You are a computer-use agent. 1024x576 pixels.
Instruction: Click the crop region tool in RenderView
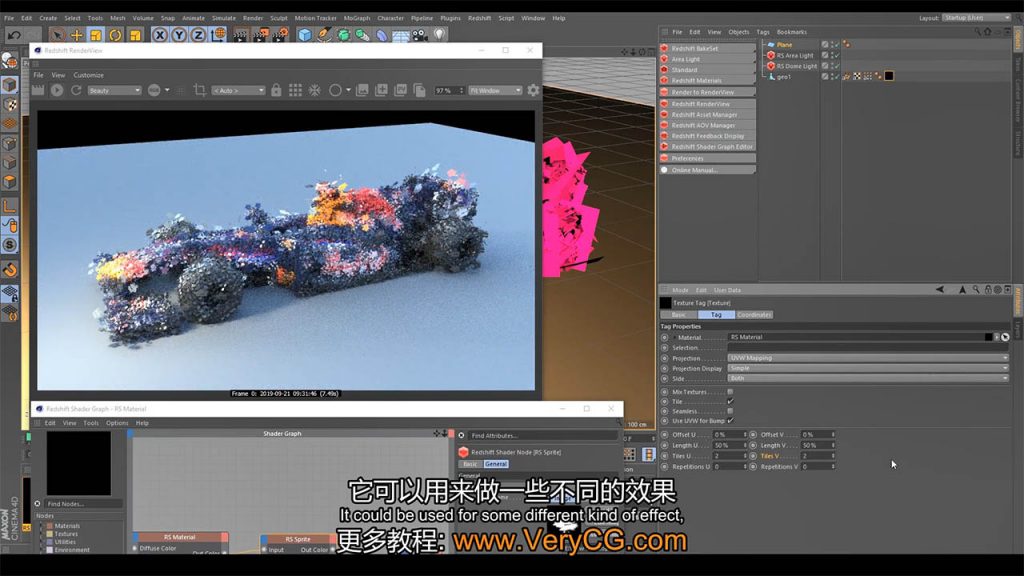200,90
